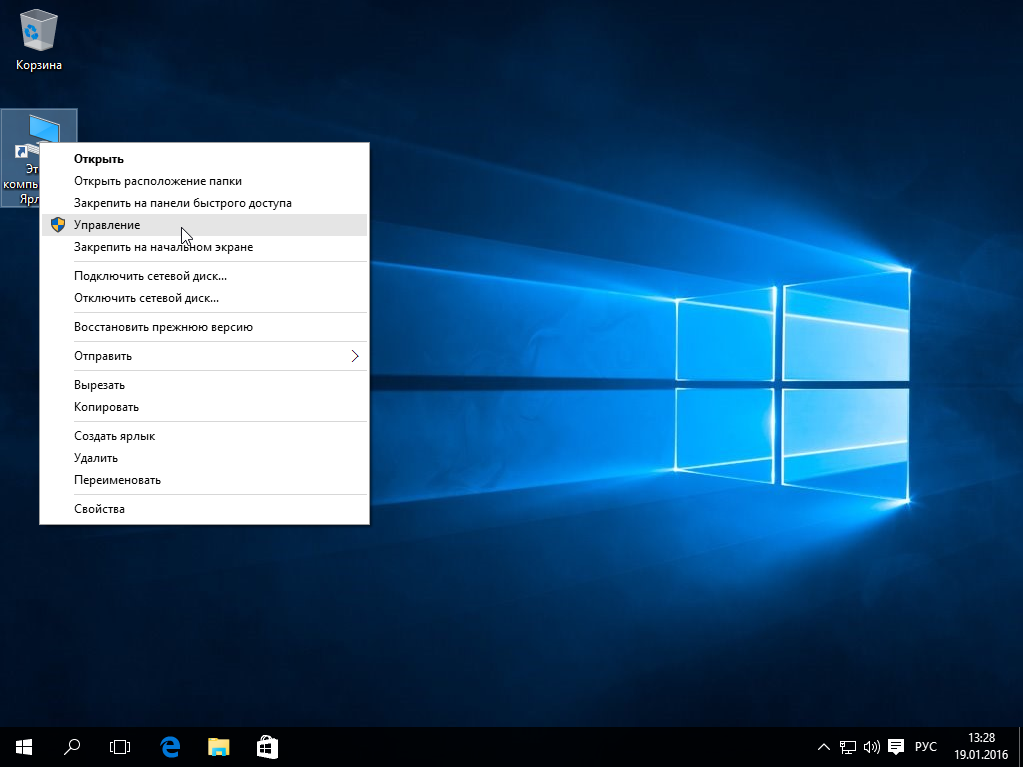Viewport: 1023px width, 767px height.
Task: Click Открыть in the context menu
Action: (x=98, y=159)
